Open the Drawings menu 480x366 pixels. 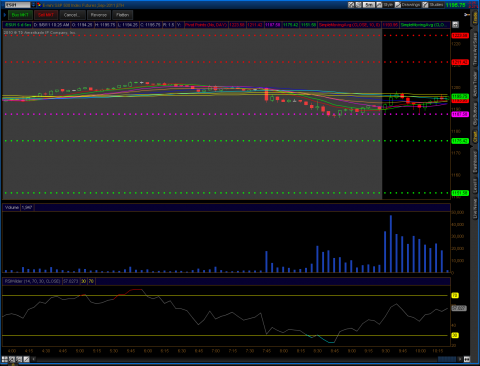pos(411,5)
